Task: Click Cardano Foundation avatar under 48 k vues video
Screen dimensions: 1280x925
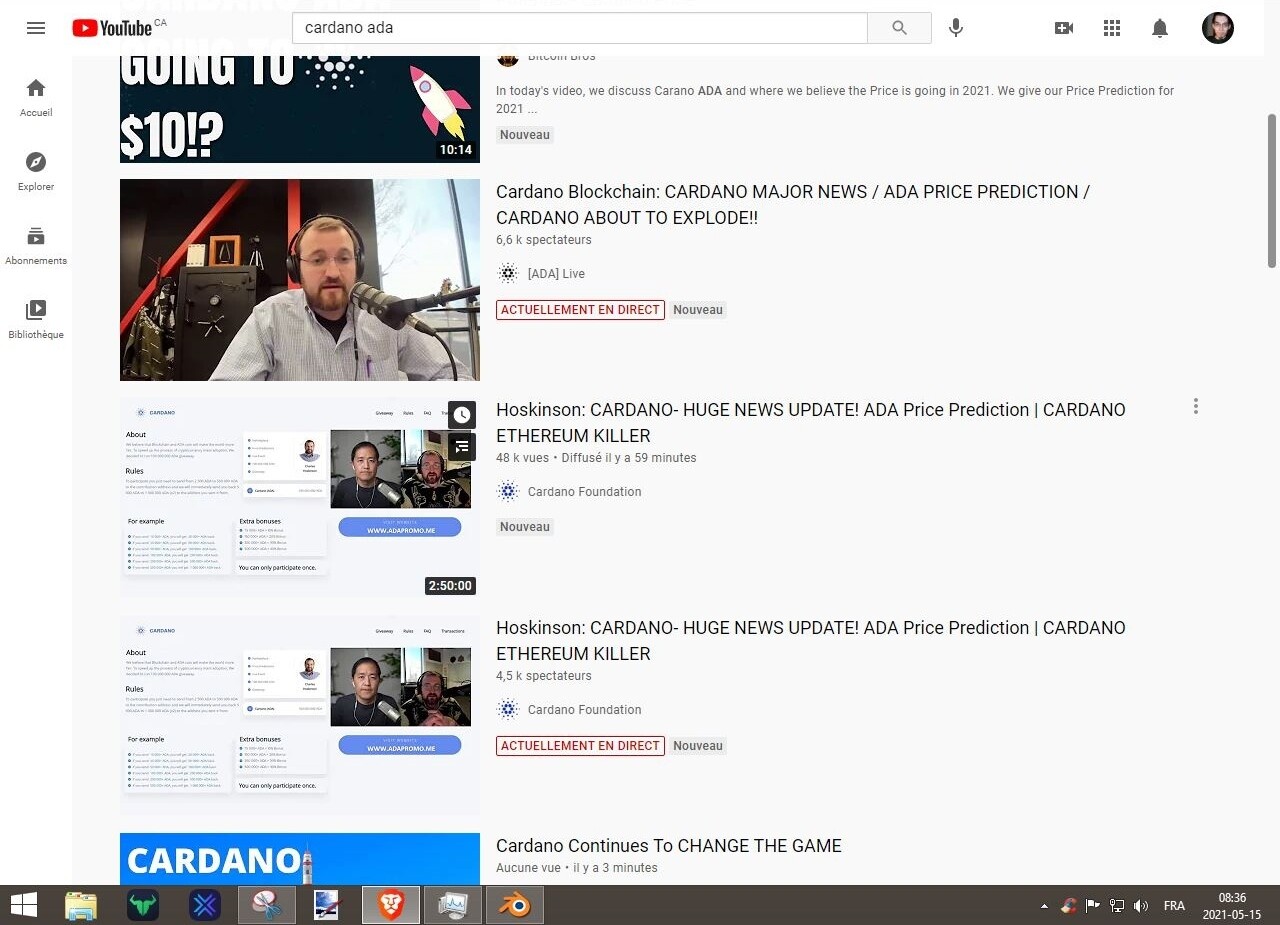Action: (508, 492)
